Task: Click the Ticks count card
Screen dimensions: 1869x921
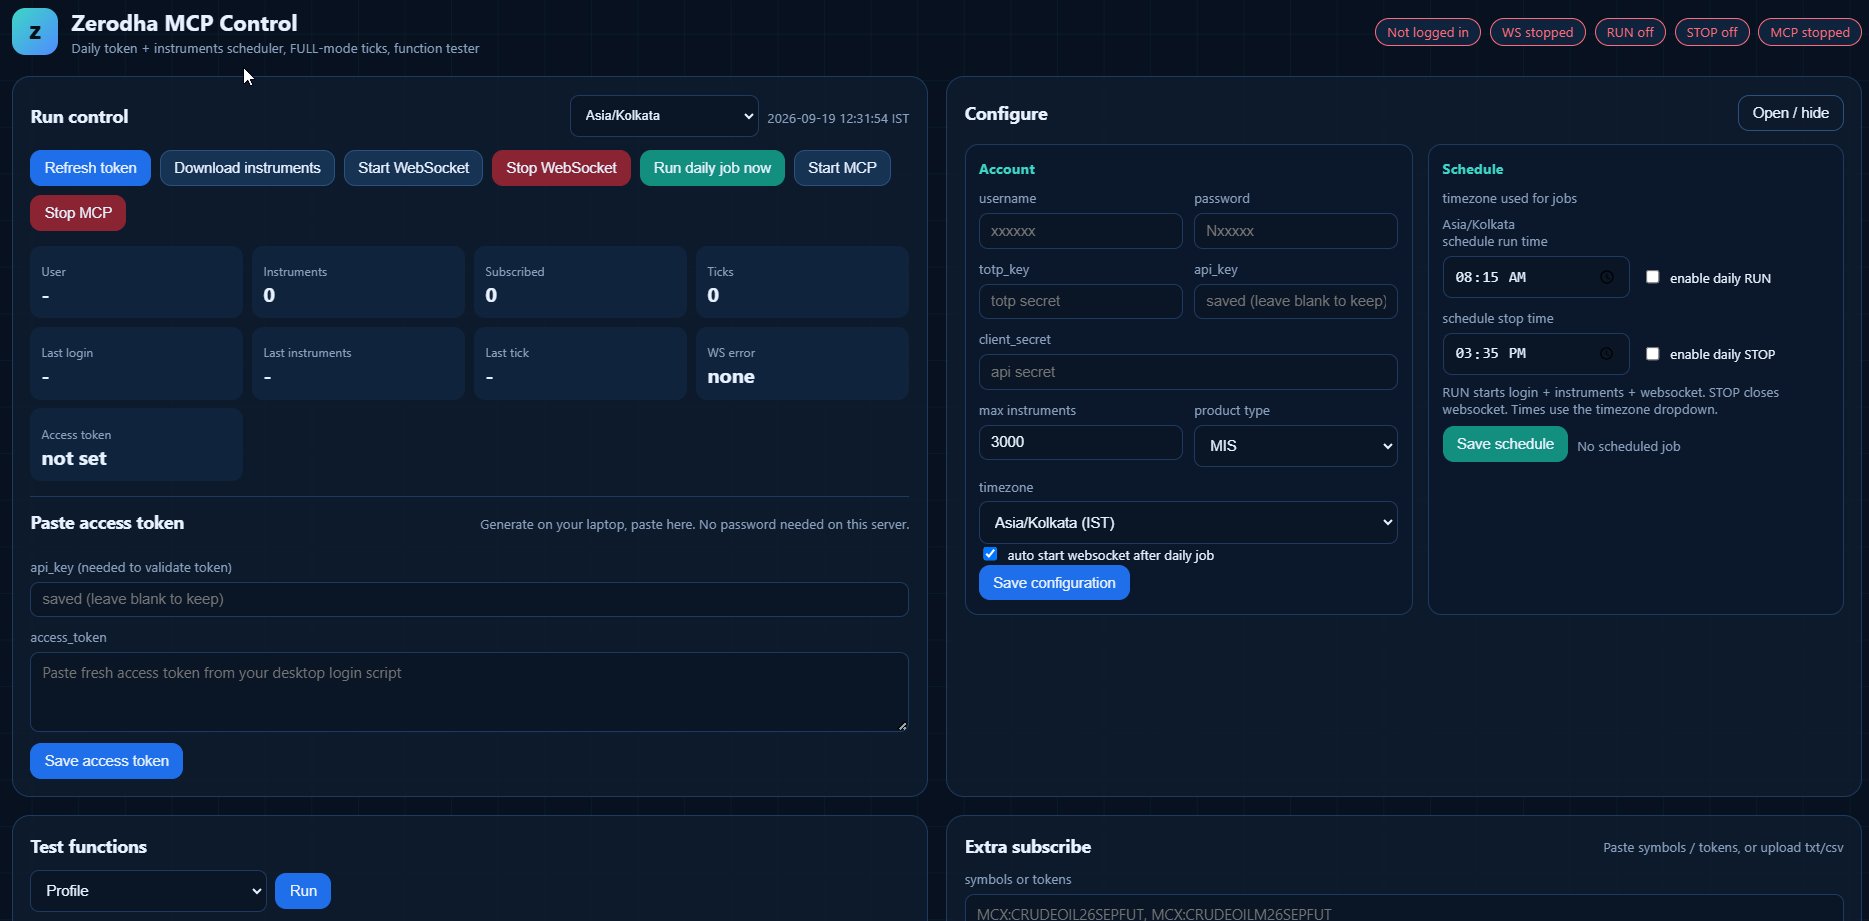Action: [802, 282]
